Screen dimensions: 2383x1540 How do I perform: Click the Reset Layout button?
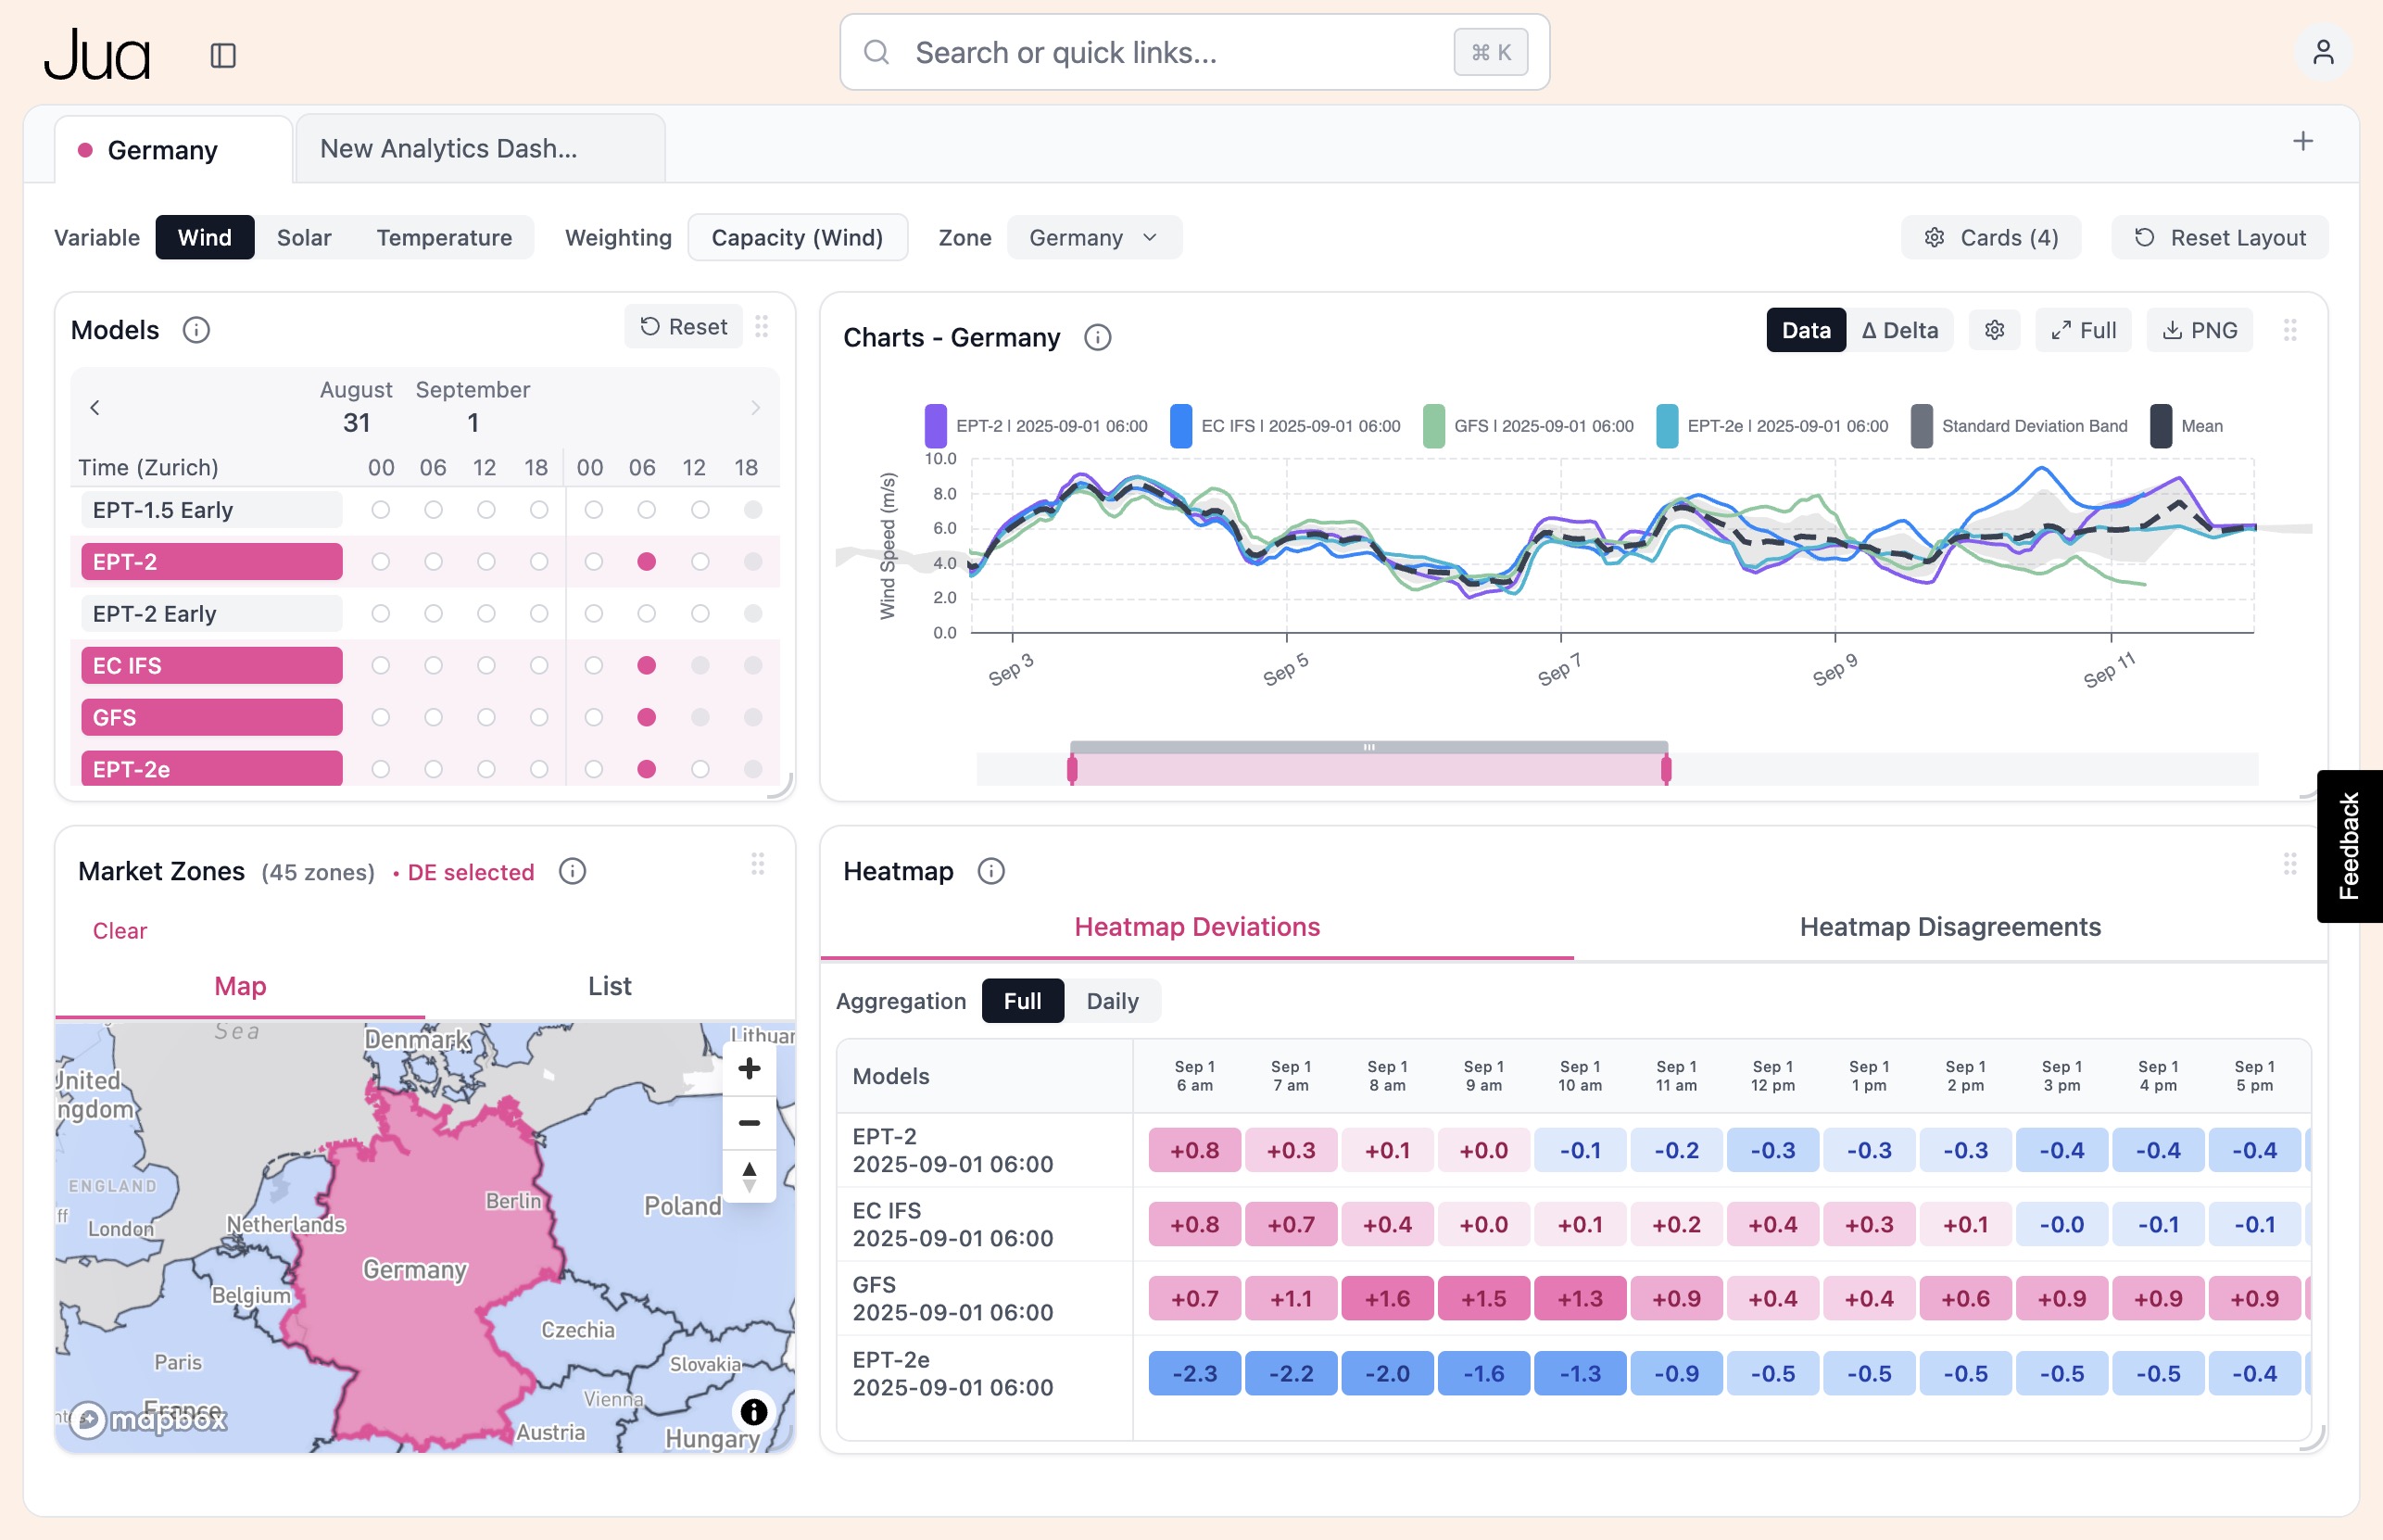[x=2219, y=237]
